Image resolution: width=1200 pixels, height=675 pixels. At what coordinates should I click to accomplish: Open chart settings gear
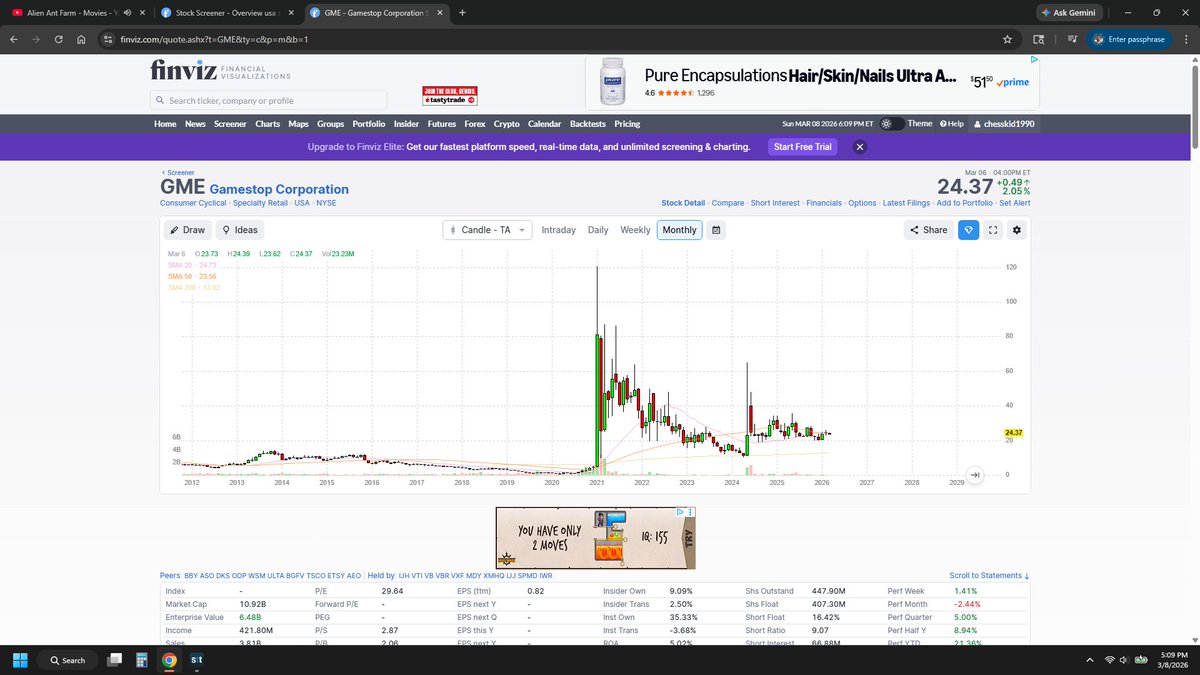coord(1017,229)
